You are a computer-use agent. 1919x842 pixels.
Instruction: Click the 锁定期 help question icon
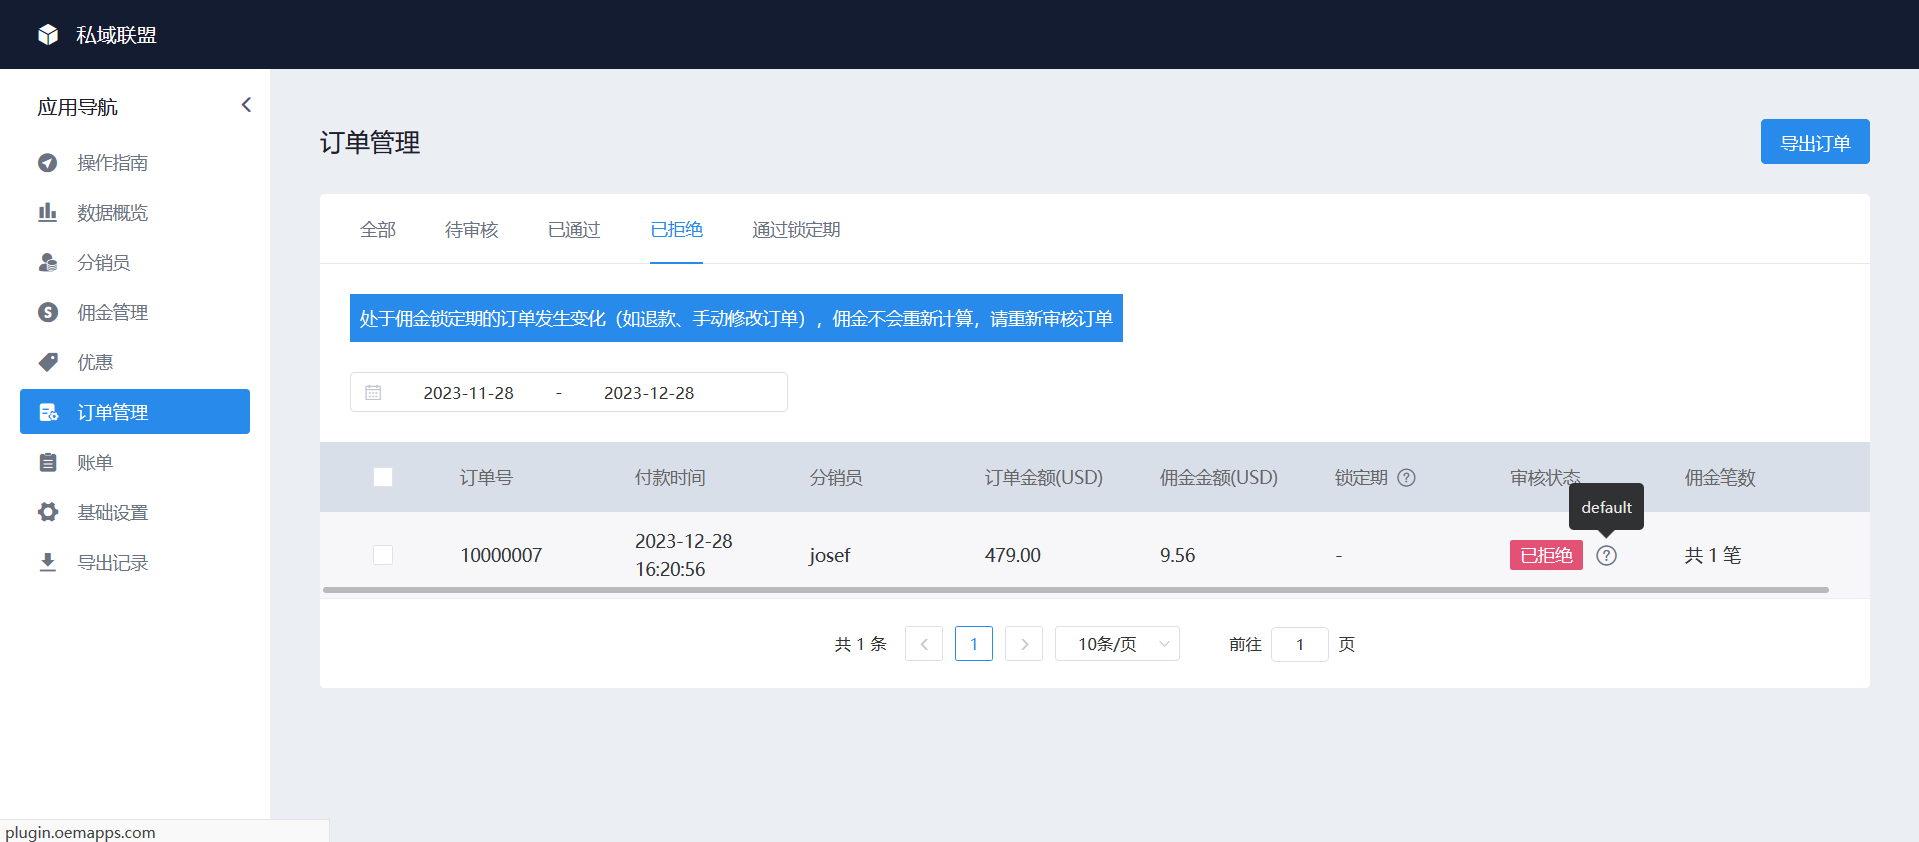(1406, 478)
